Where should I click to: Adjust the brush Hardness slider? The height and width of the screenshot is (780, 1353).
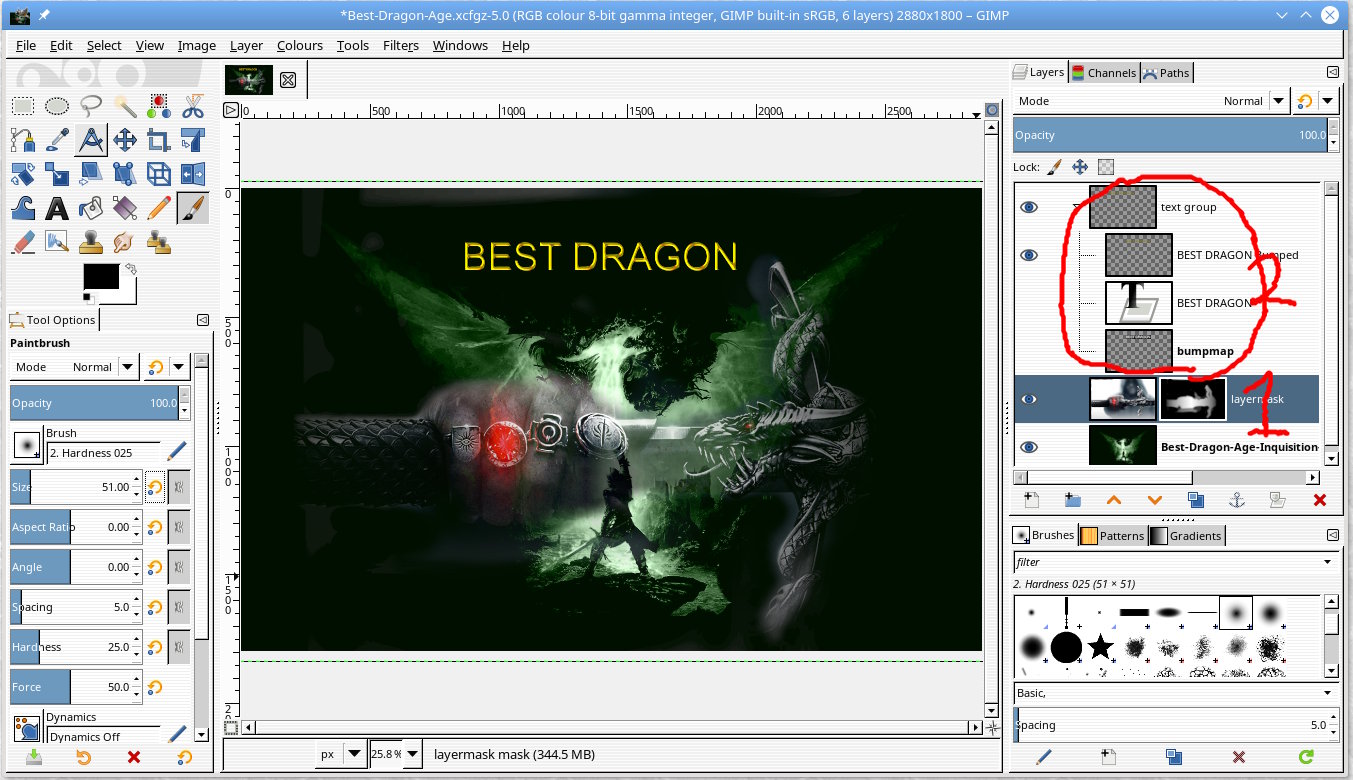coord(76,647)
